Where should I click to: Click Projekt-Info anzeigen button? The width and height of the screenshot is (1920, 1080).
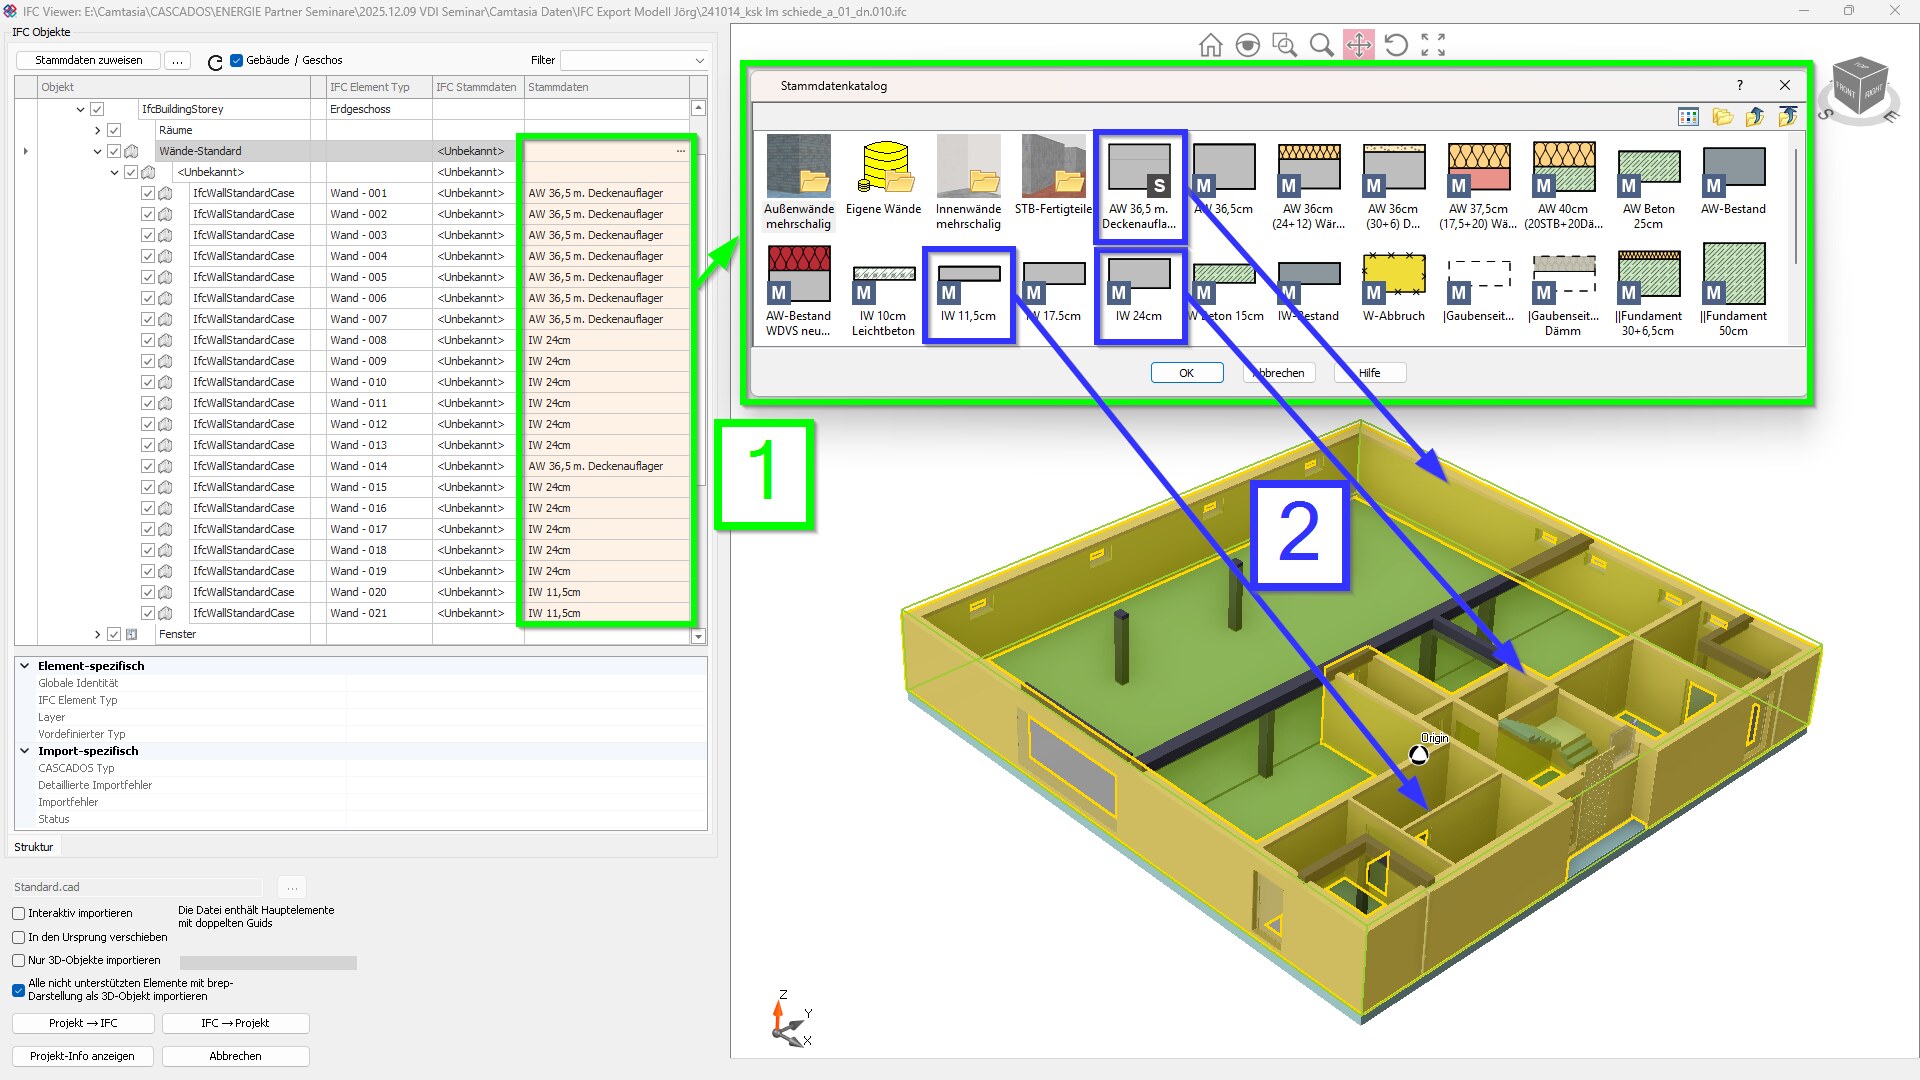(x=83, y=1056)
